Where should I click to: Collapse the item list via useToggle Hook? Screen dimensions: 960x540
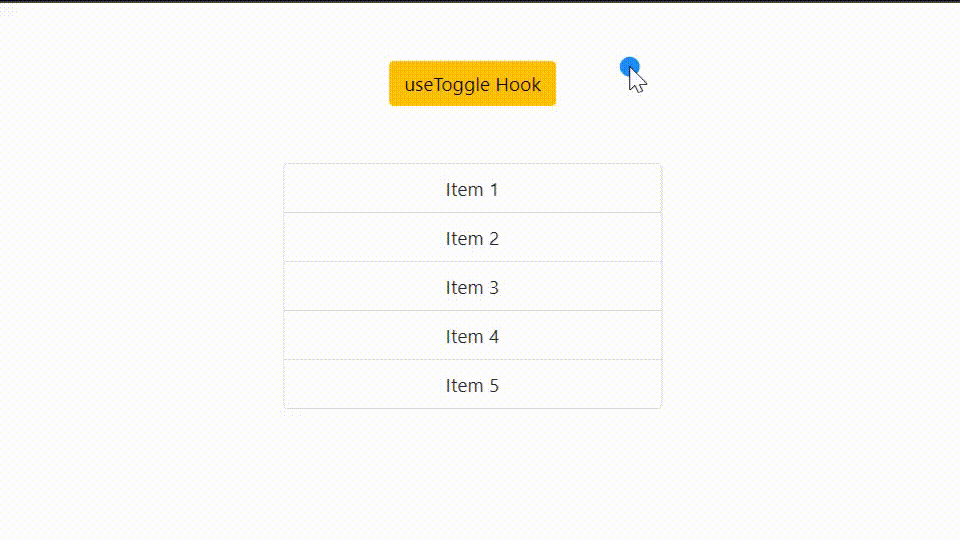pyautogui.click(x=472, y=83)
